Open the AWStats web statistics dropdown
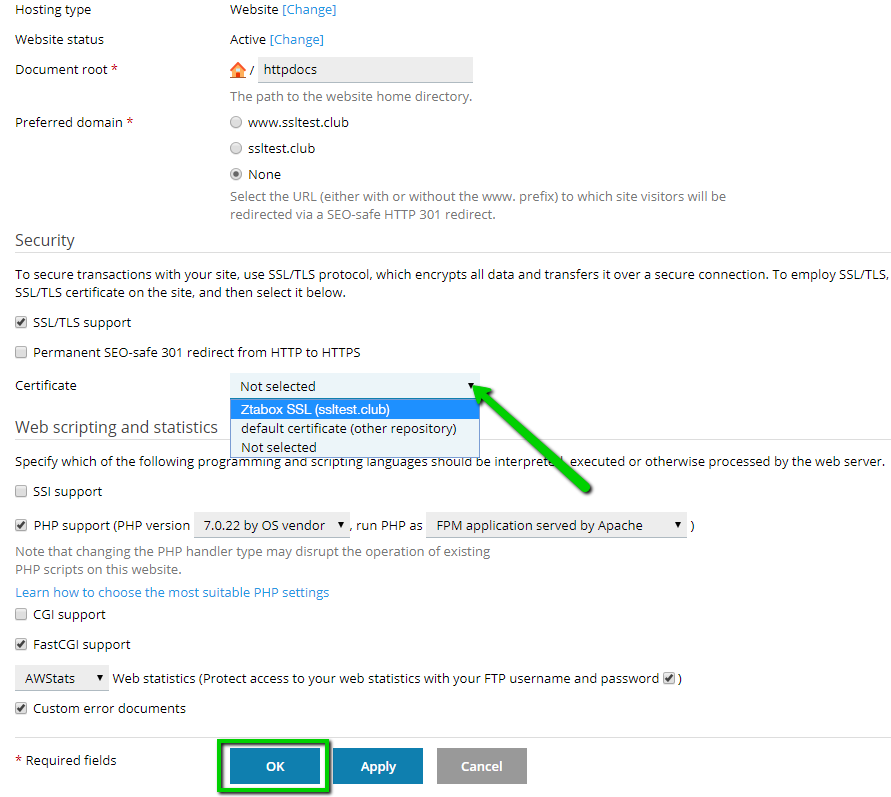 (x=62, y=679)
